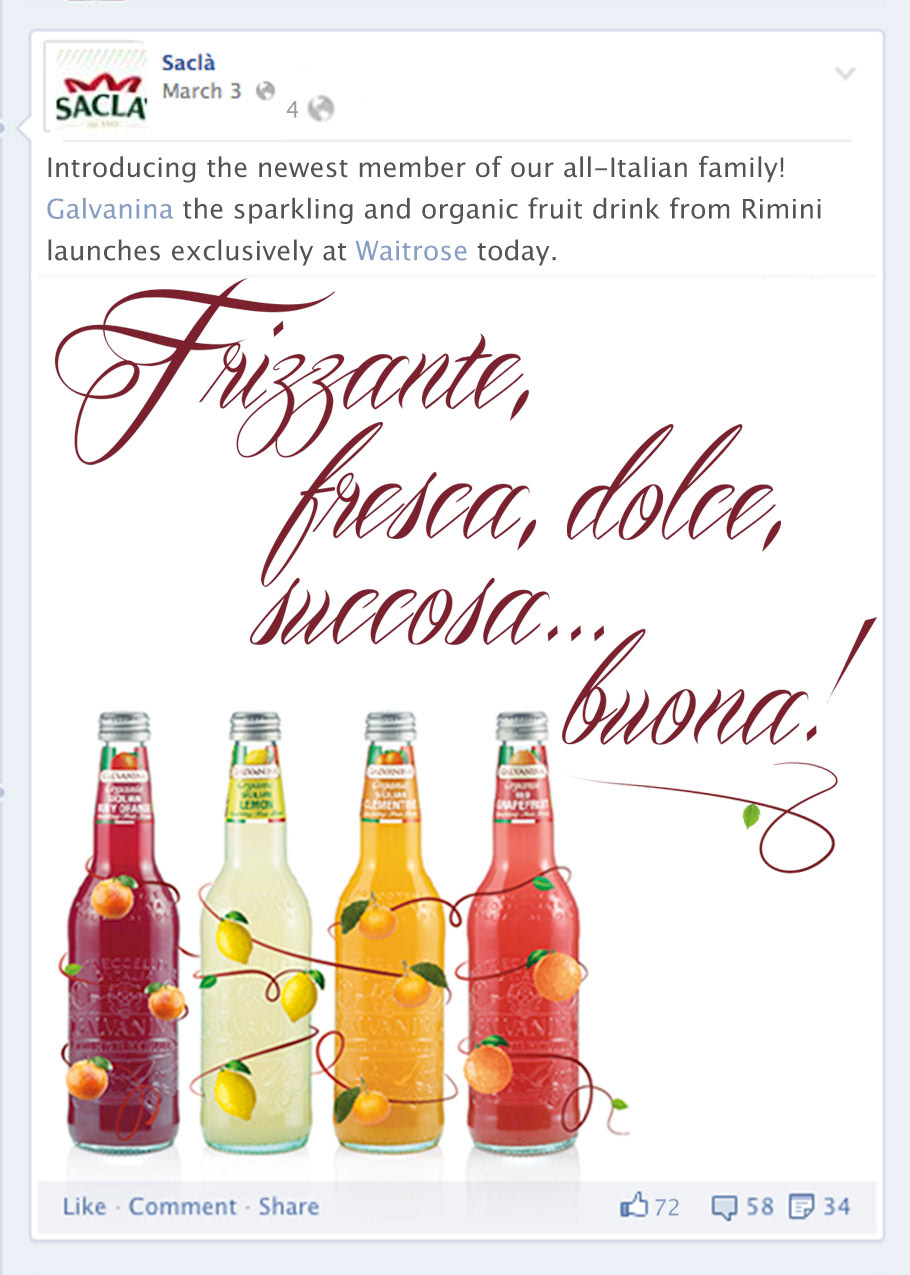Image resolution: width=910 pixels, height=1275 pixels.
Task: Open the Saclà page name link
Action: pyautogui.click(x=188, y=63)
